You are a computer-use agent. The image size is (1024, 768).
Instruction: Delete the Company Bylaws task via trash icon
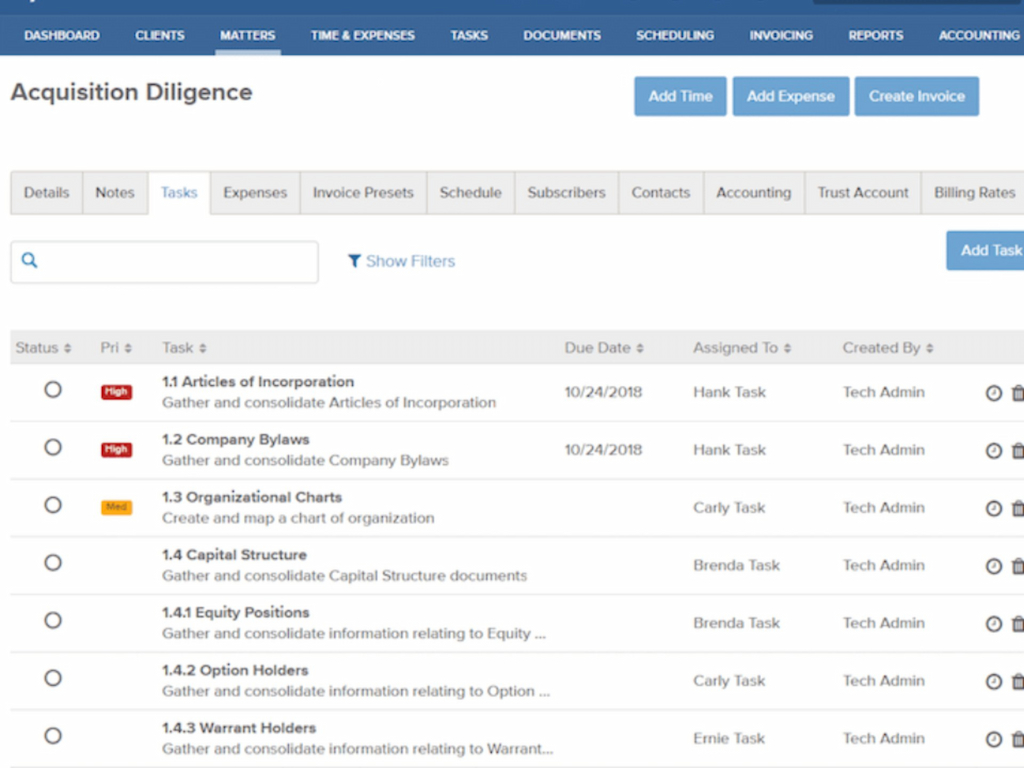click(1017, 451)
